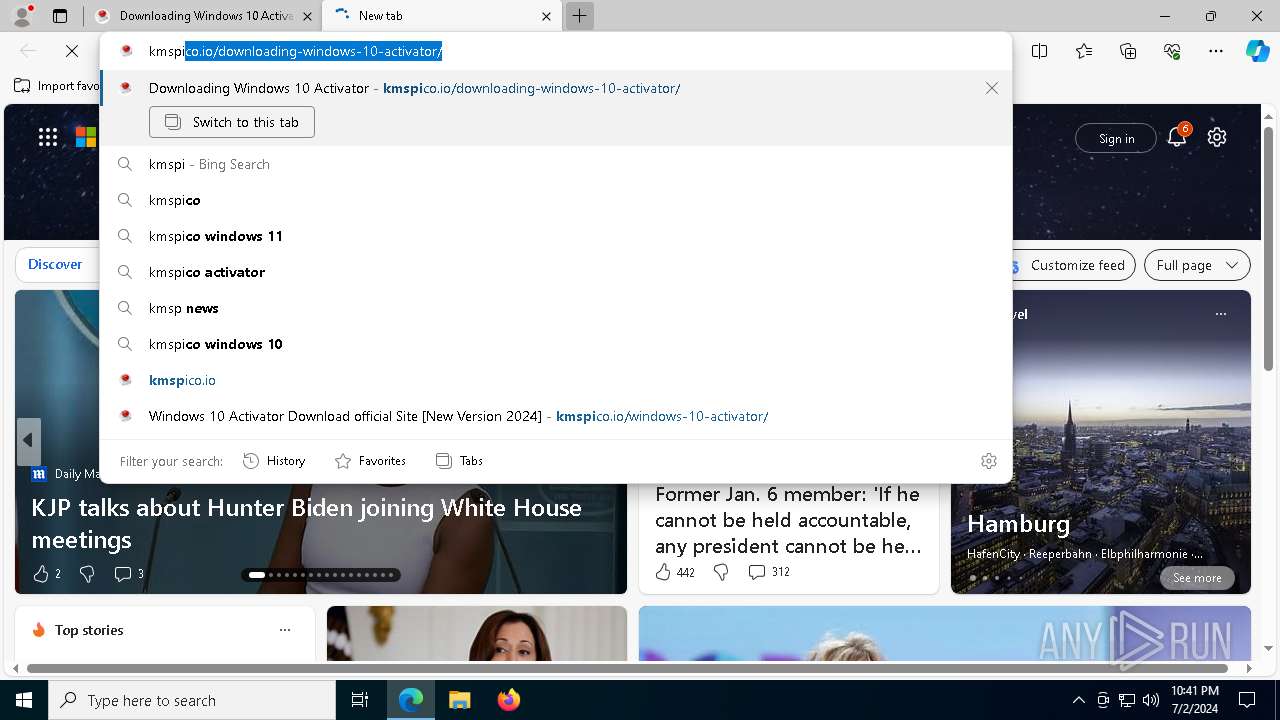Open page settings gear on MSN
The height and width of the screenshot is (720, 1280).
pyautogui.click(x=1217, y=138)
